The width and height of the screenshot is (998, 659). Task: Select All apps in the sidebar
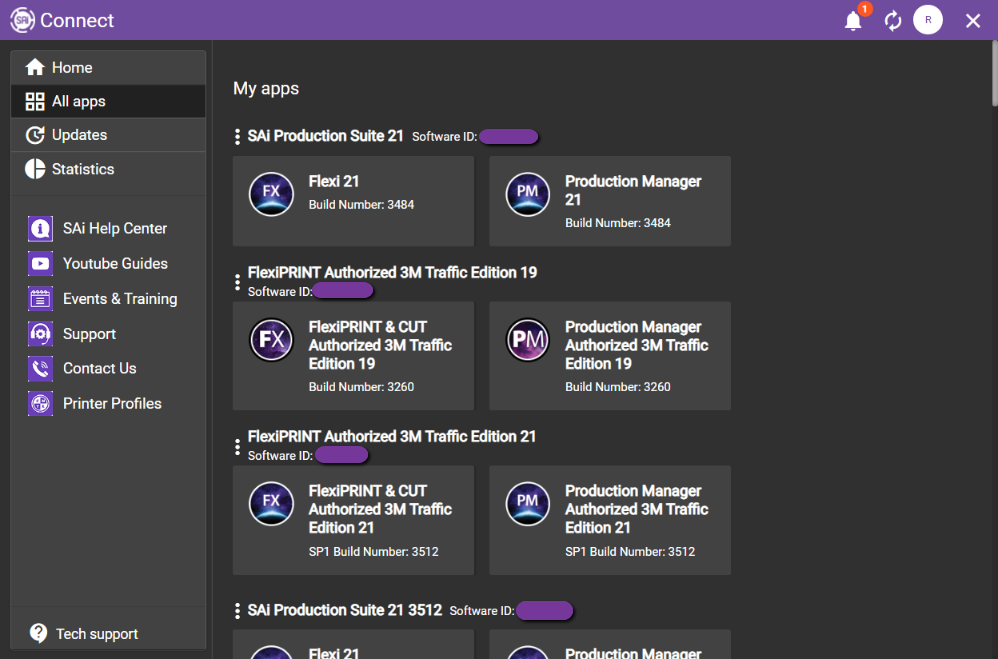pos(108,101)
